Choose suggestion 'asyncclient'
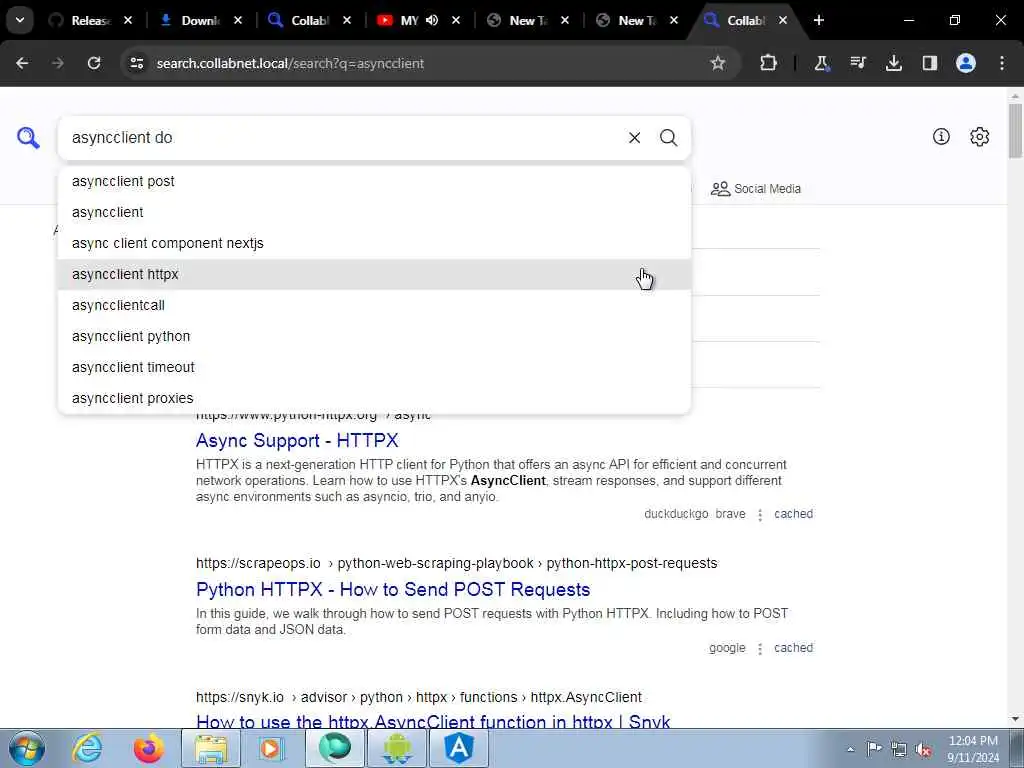 [x=374, y=212]
